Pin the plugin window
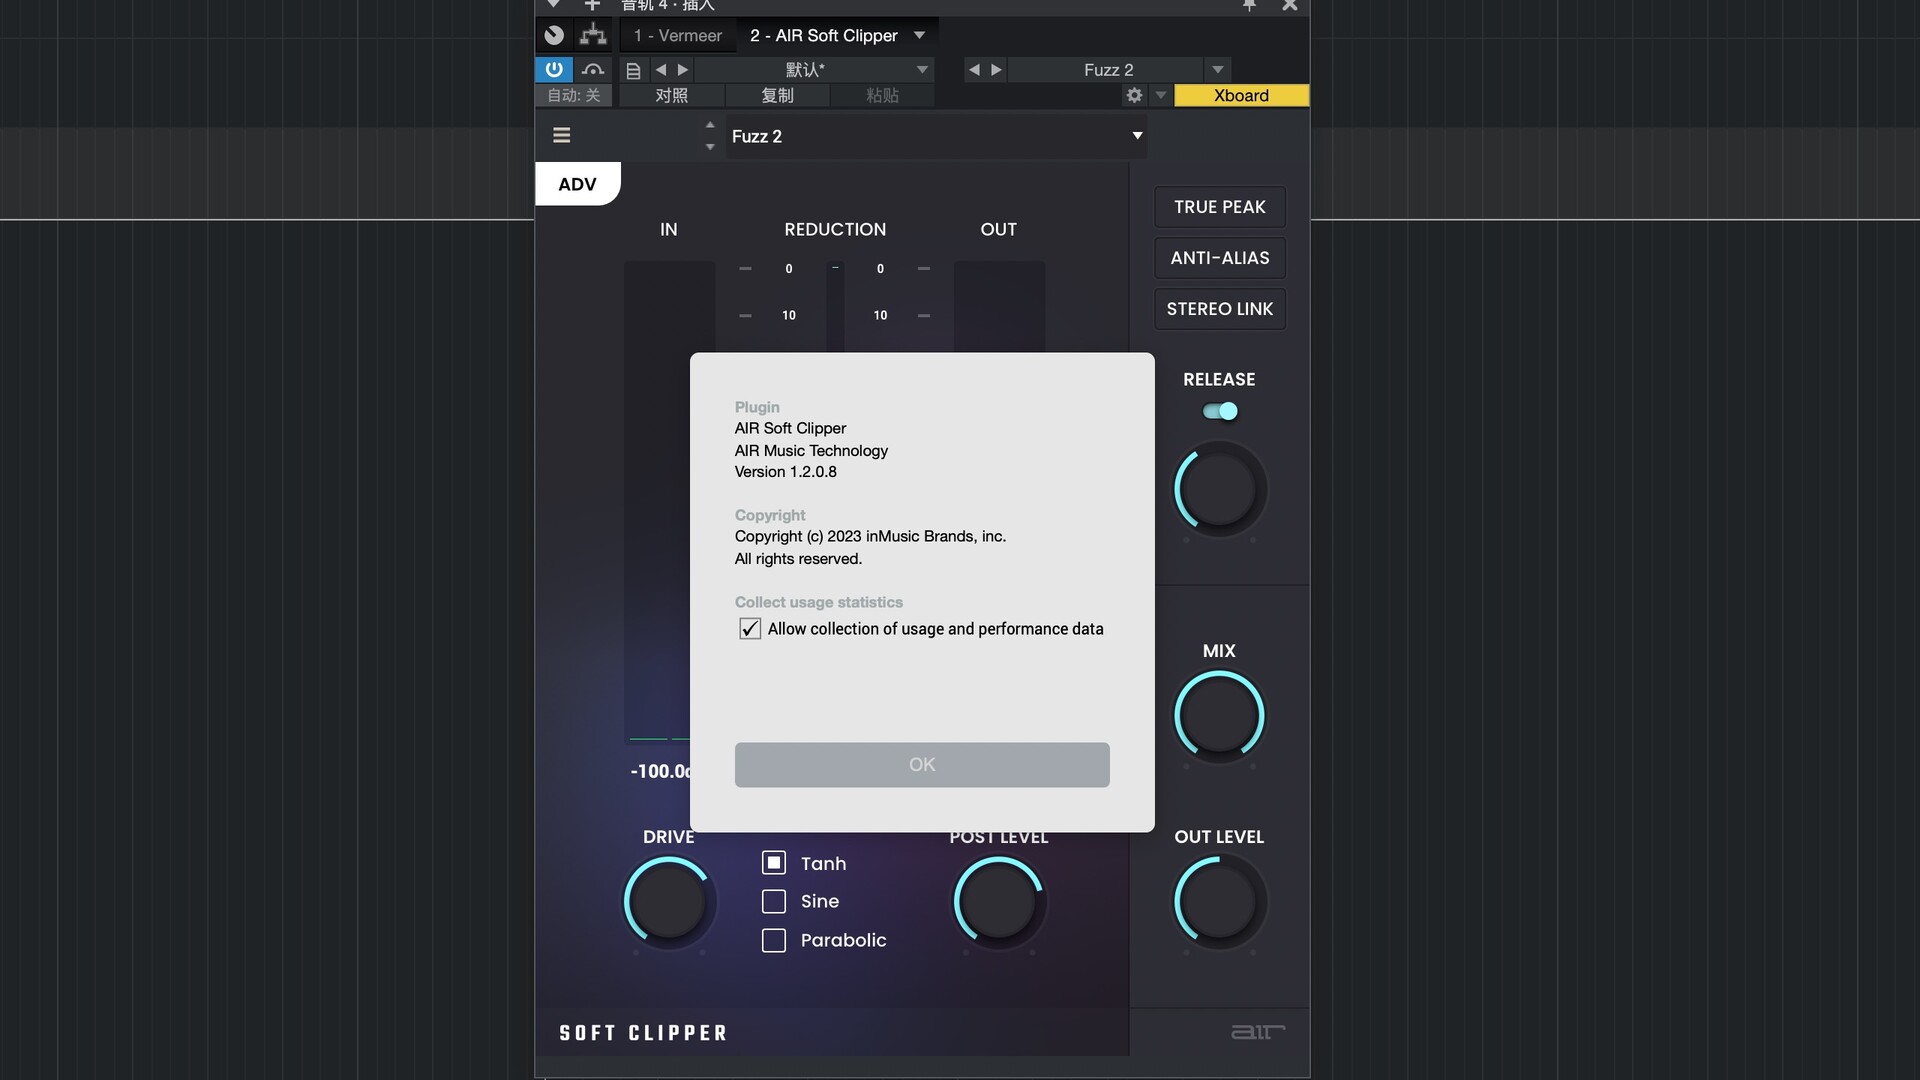The image size is (1920, 1080). 1249,6
